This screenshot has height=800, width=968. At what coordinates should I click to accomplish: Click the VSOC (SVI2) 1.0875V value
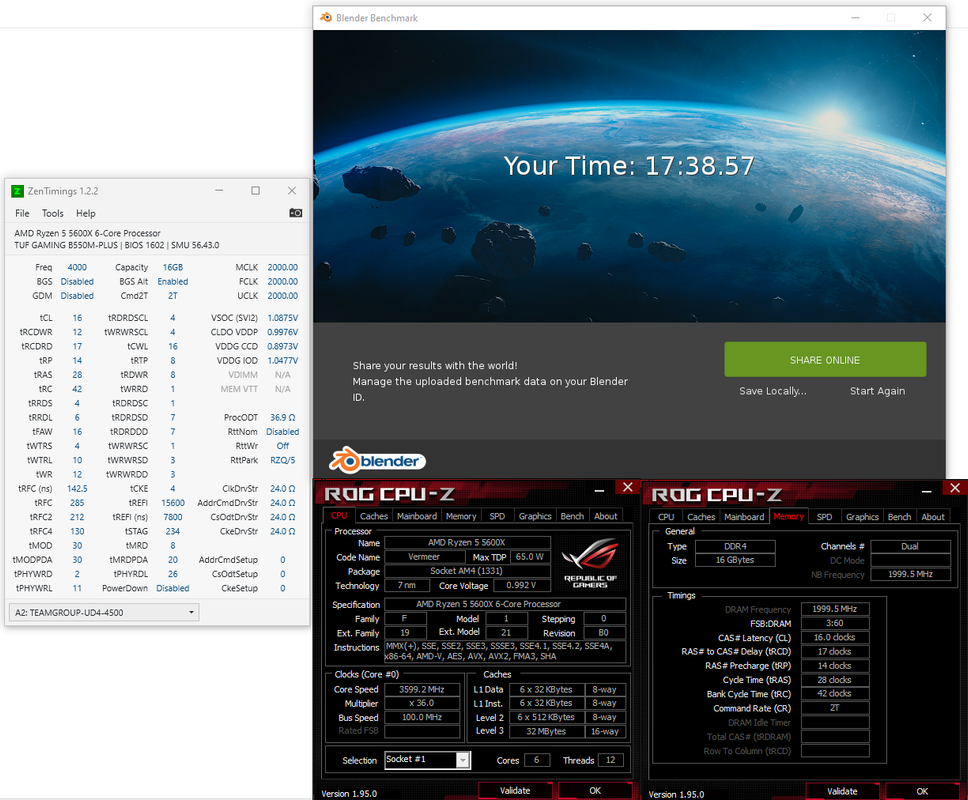283,318
